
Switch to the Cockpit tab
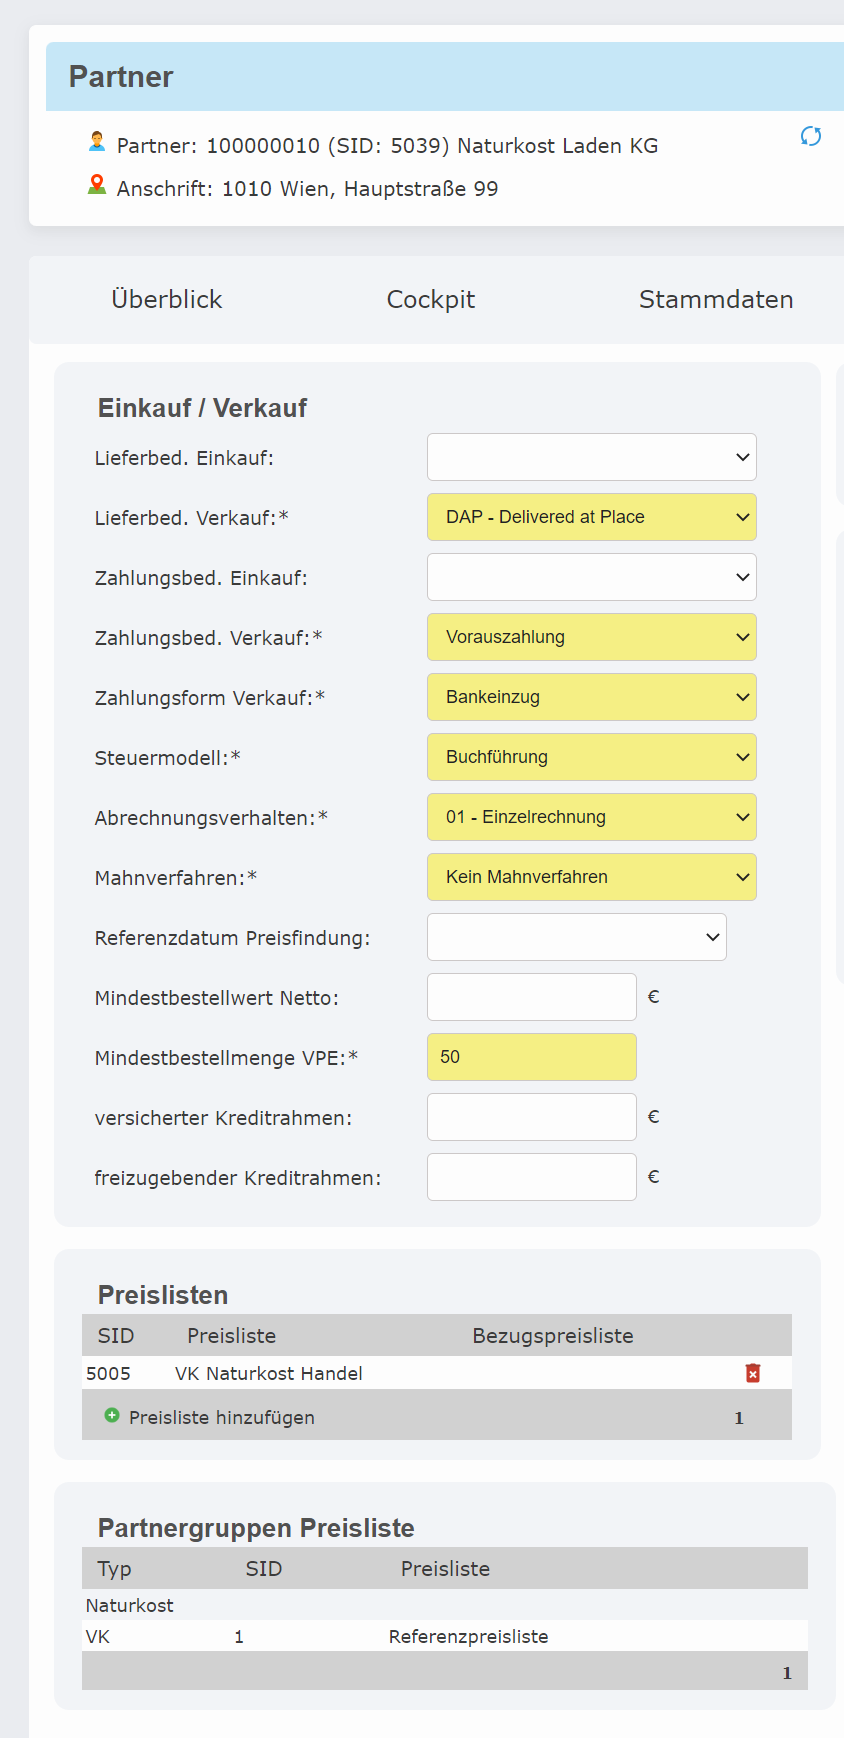[431, 299]
